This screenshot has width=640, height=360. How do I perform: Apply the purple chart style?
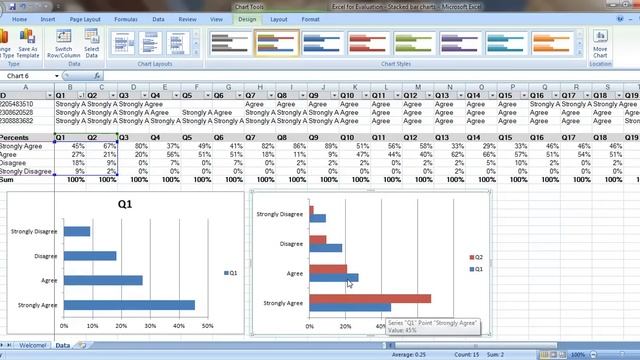(460, 43)
